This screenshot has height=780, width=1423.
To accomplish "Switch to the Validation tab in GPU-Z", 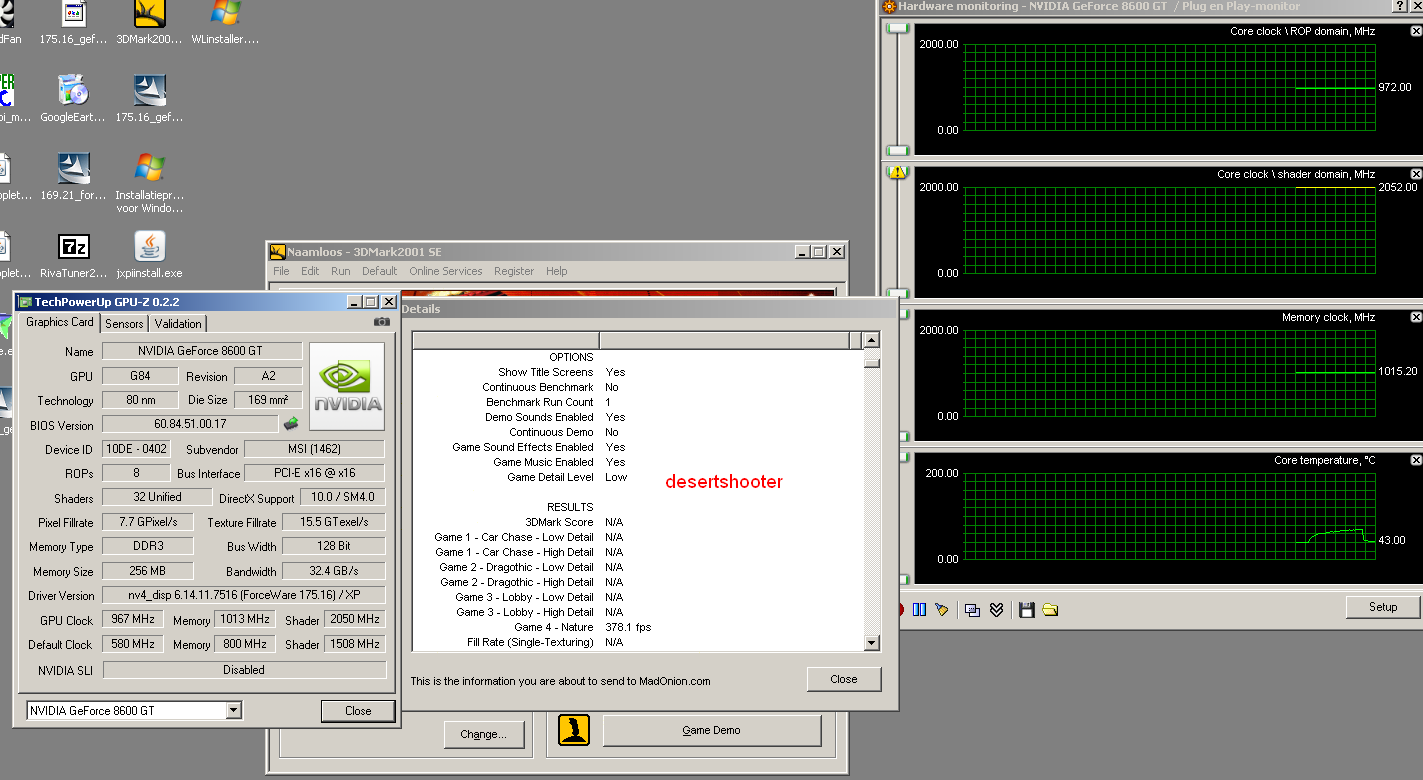I will [178, 323].
